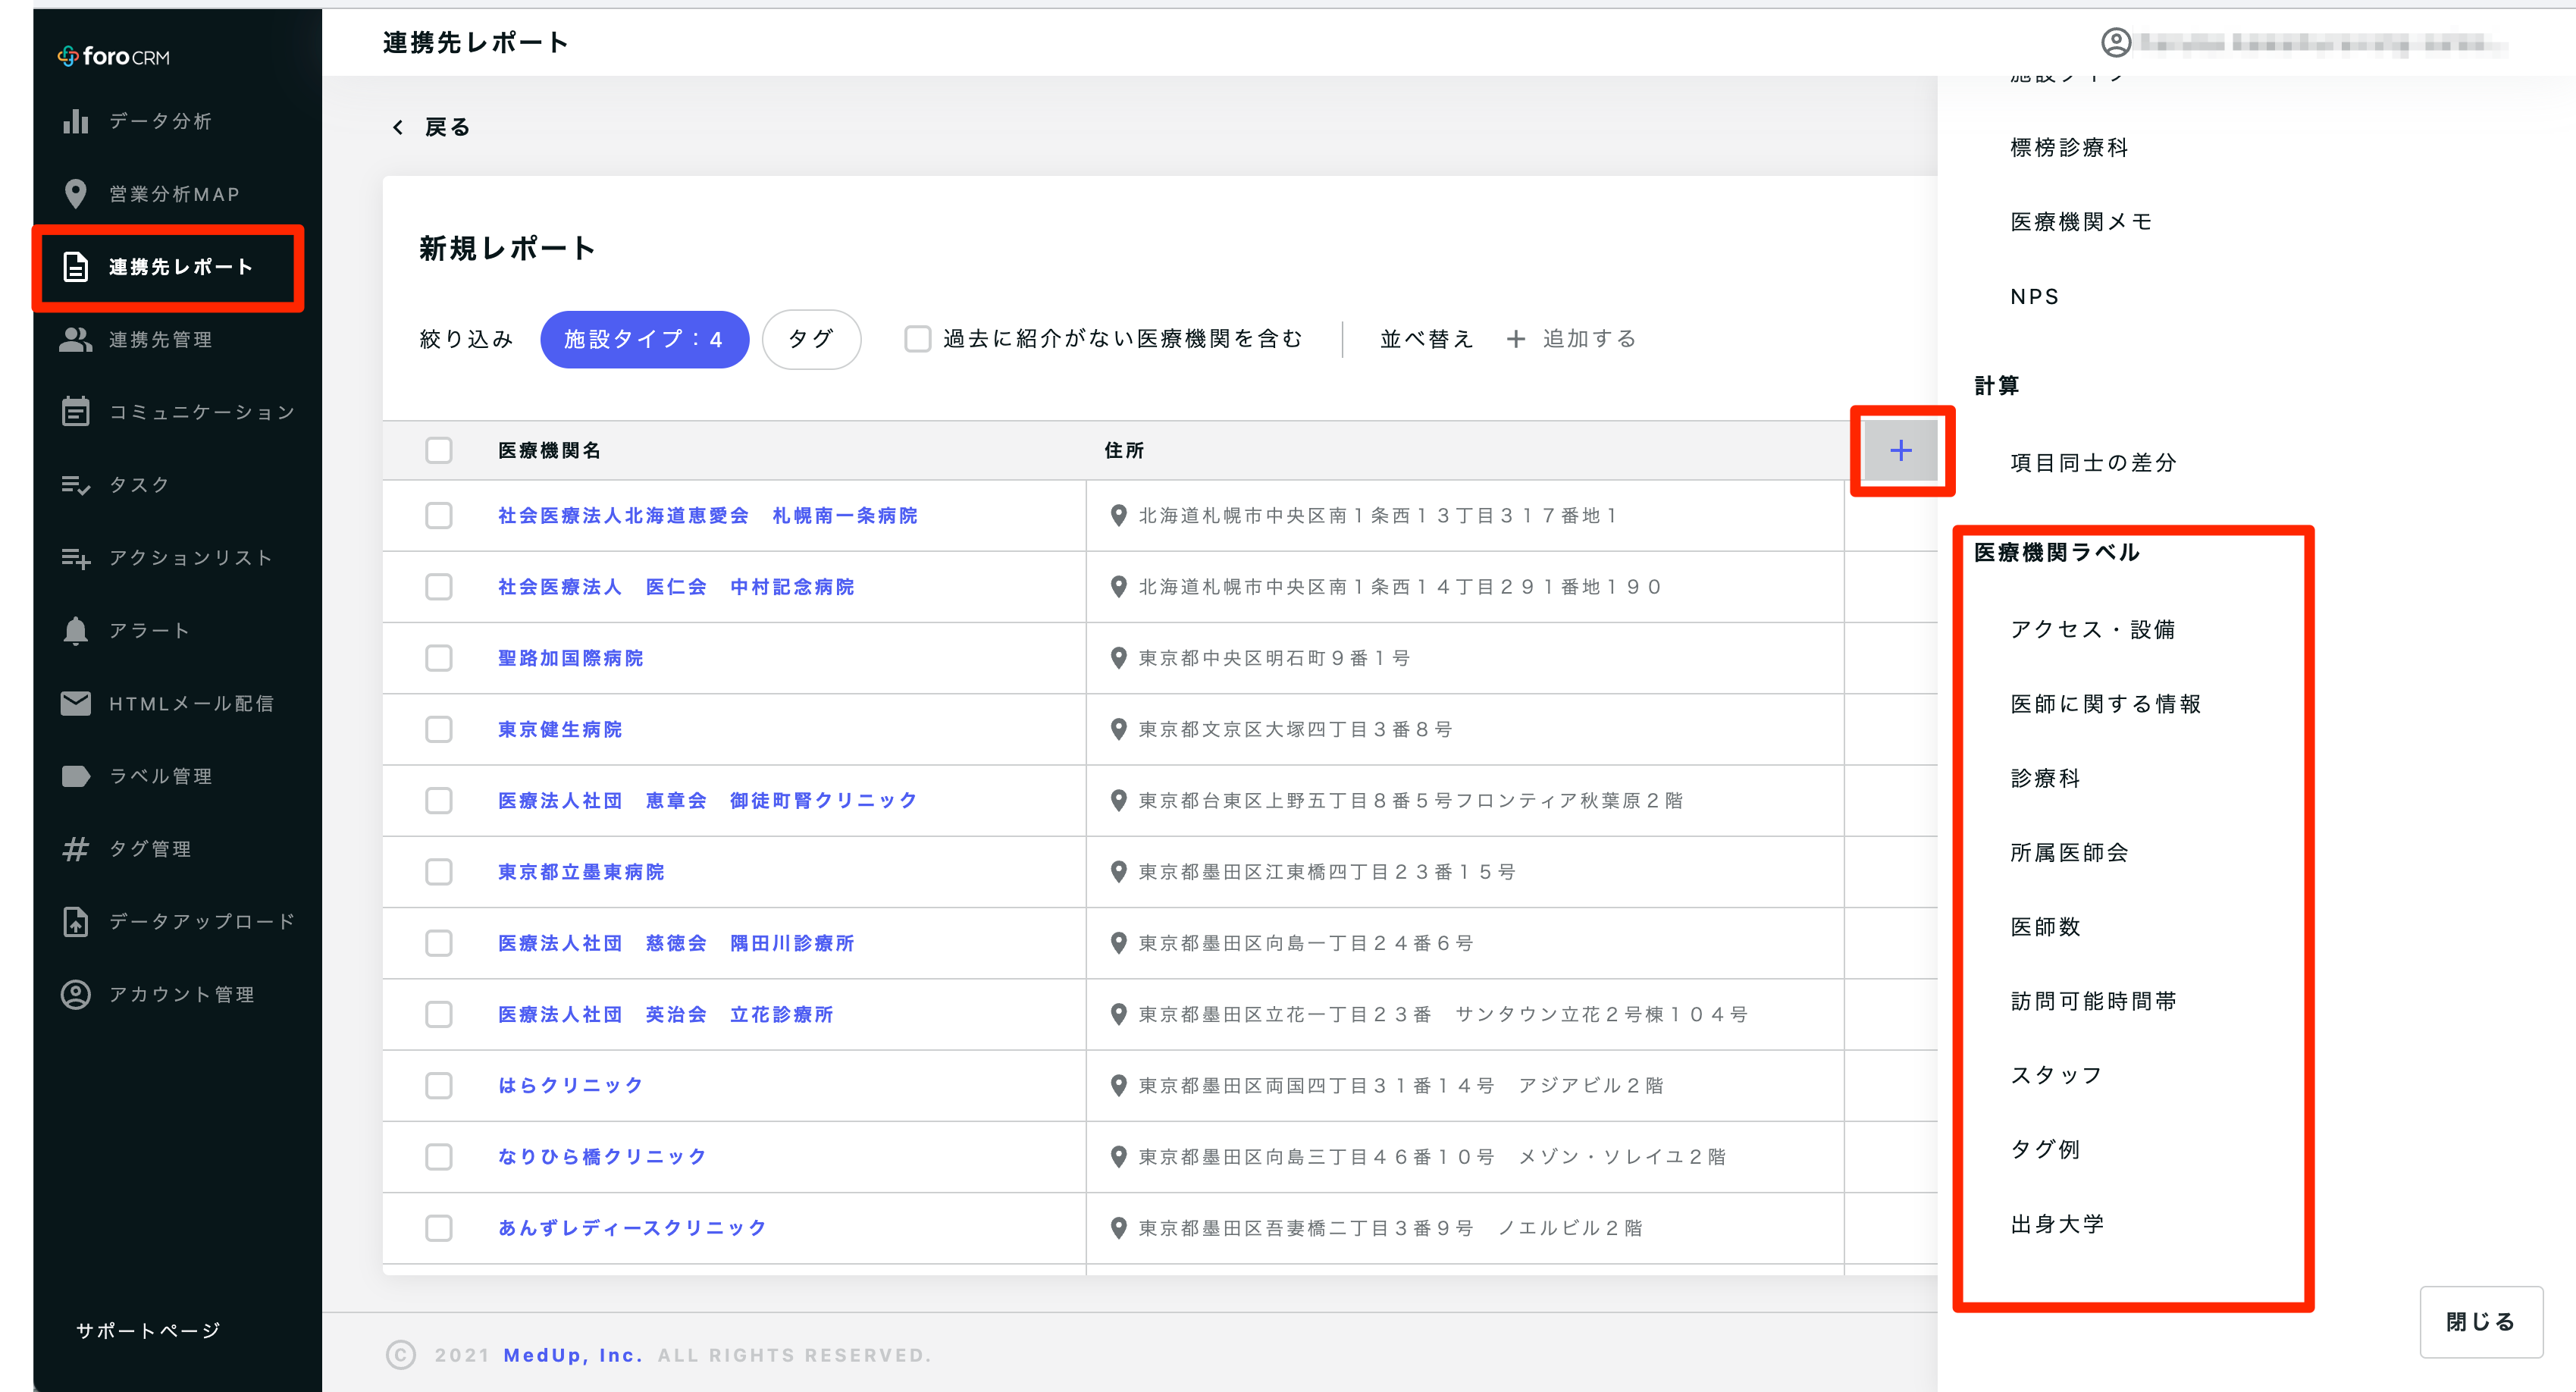This screenshot has height=1392, width=2576.
Task: Open the サポートページ link
Action: (148, 1331)
